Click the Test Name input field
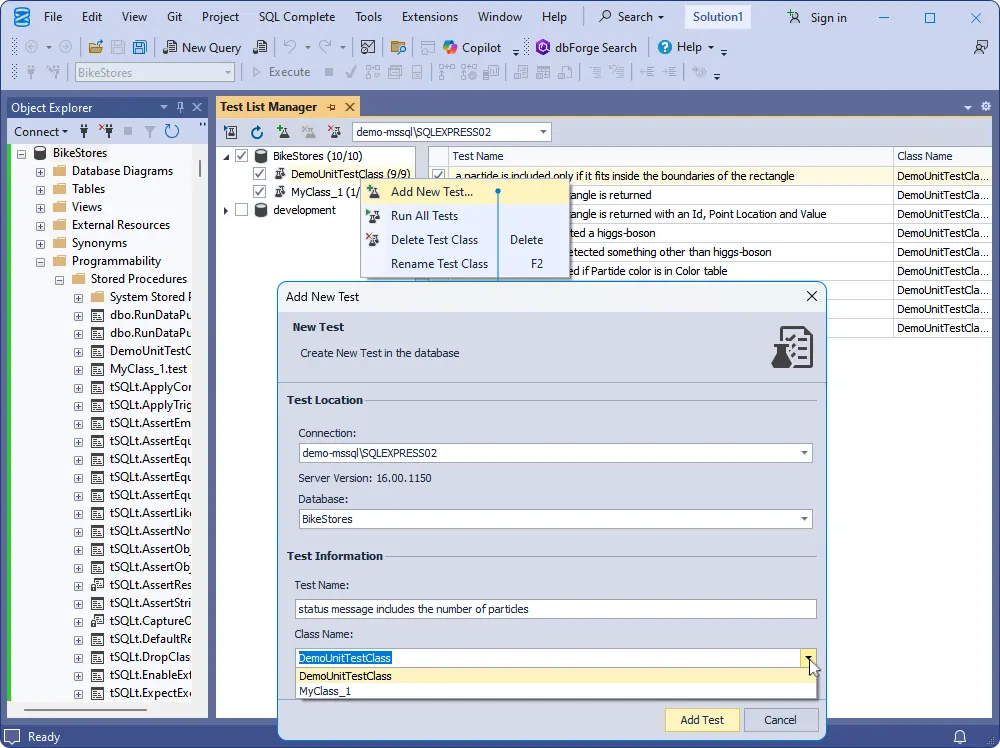The image size is (1000, 748). tap(555, 609)
